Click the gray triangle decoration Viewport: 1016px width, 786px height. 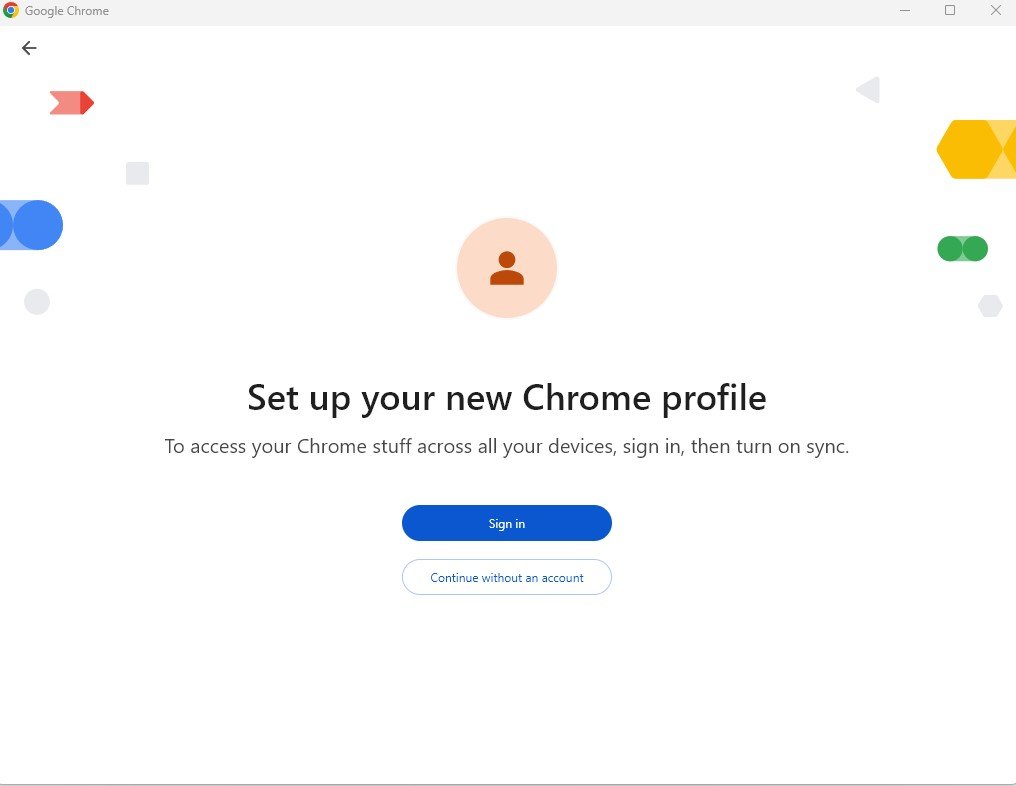pyautogui.click(x=868, y=89)
